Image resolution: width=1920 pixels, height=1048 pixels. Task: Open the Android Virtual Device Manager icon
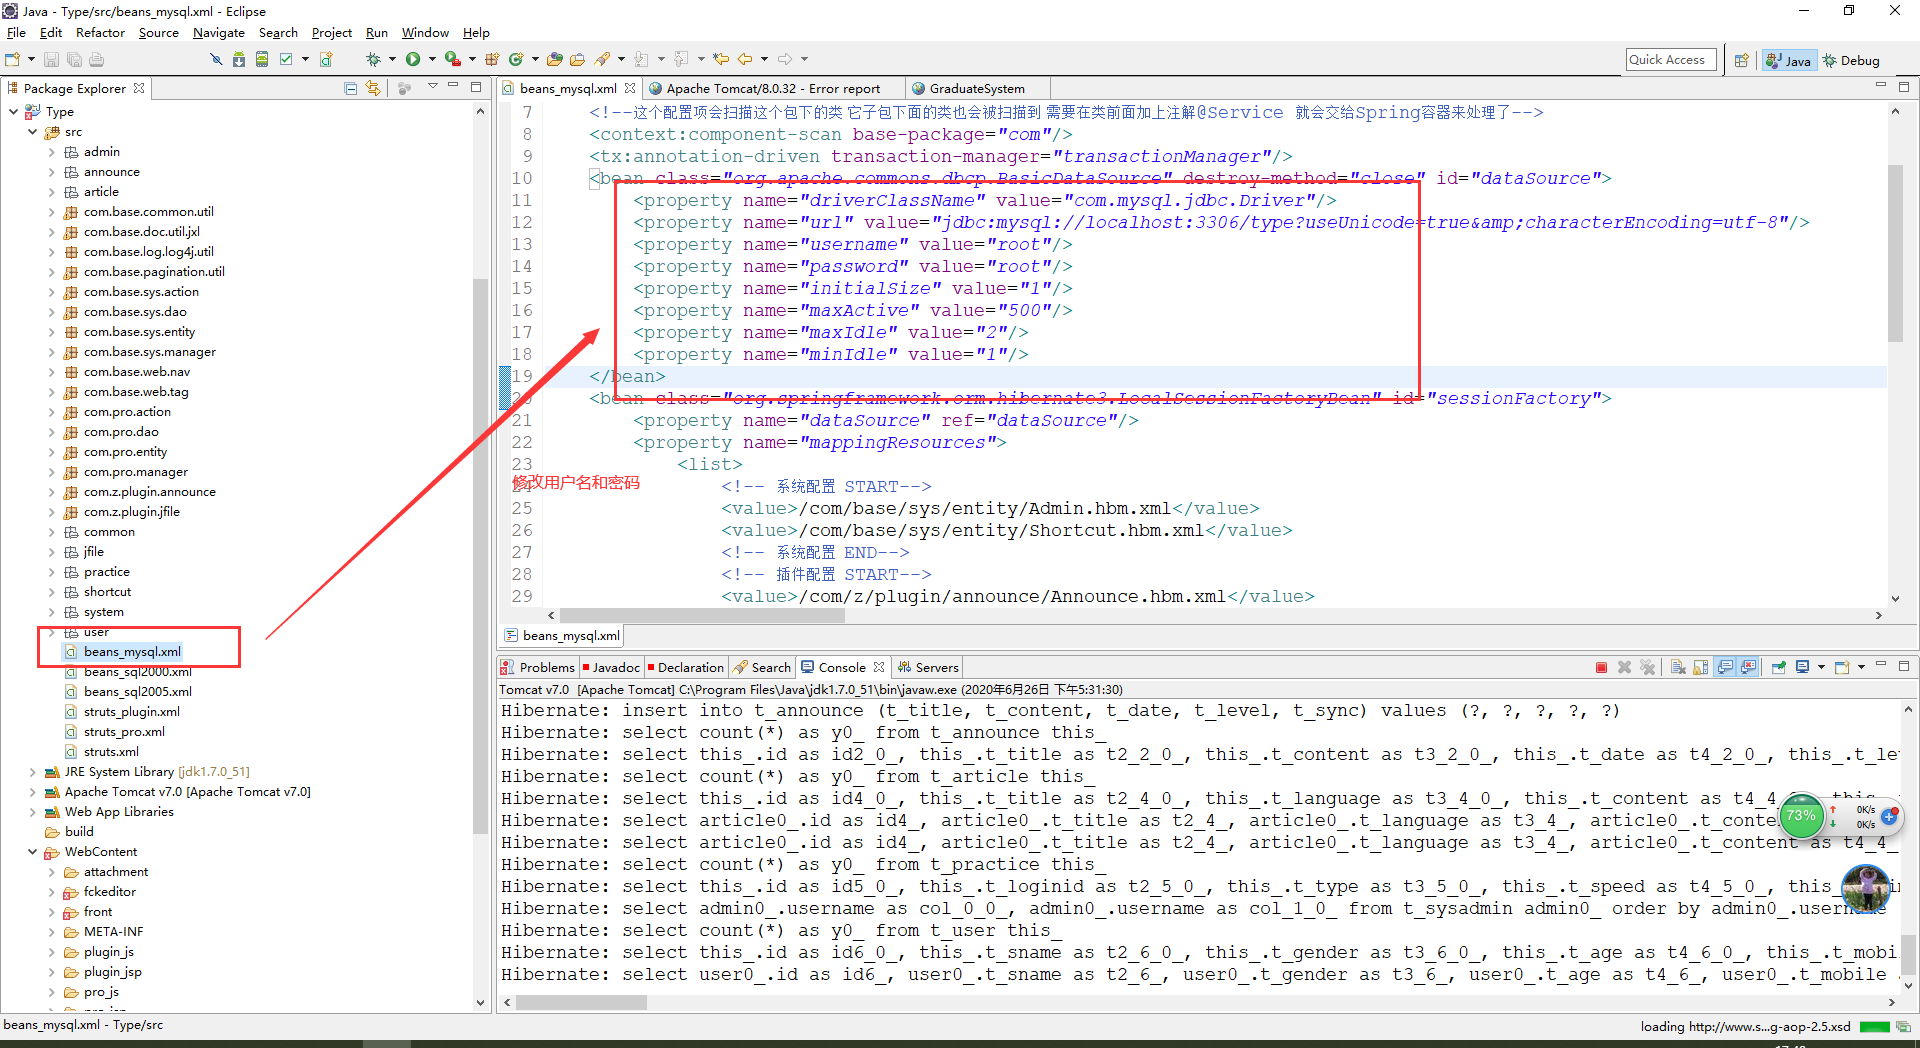(x=261, y=60)
